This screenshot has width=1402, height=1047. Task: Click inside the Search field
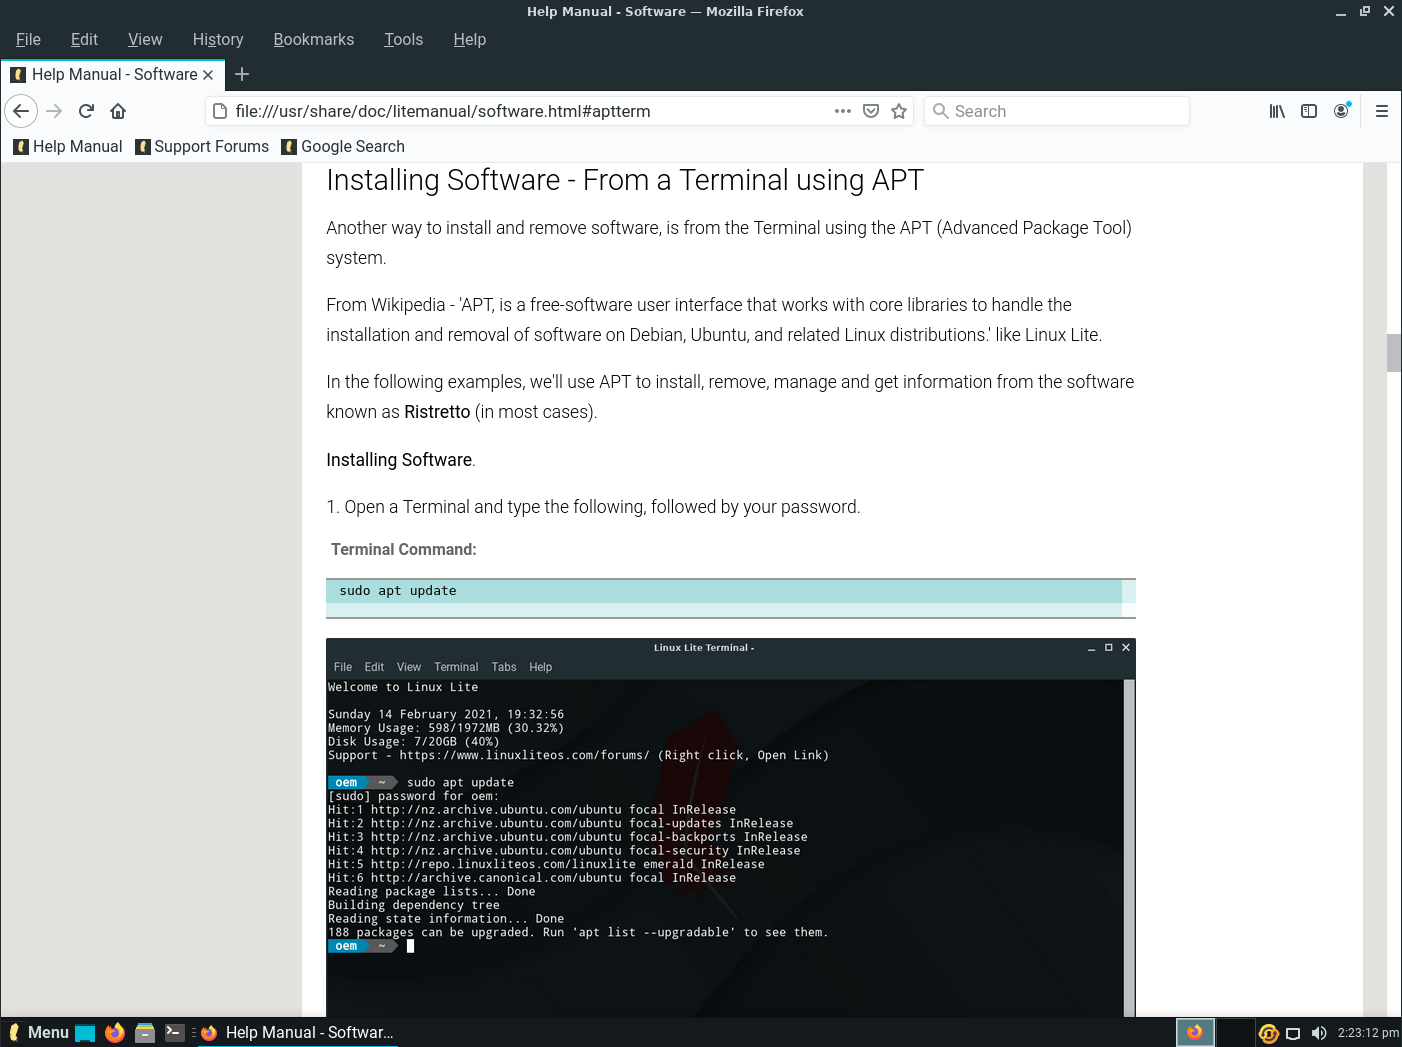point(1056,111)
